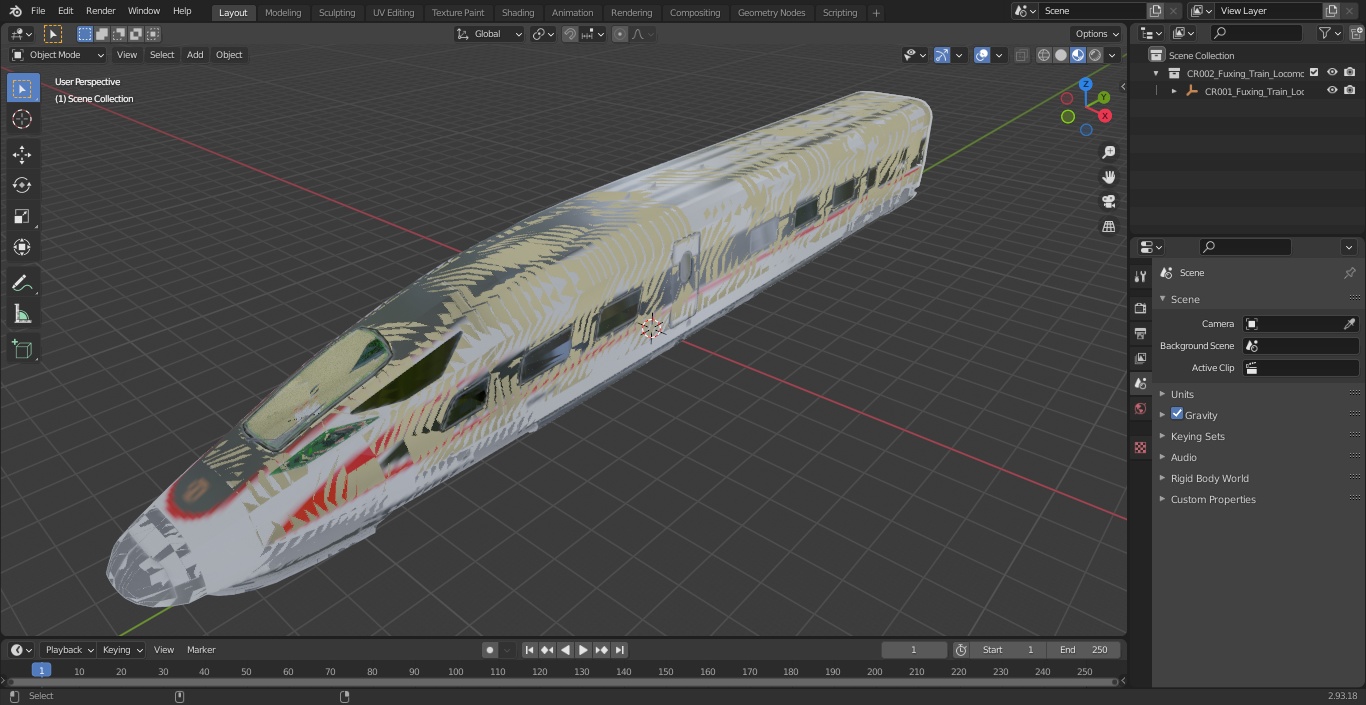Viewport: 1366px width, 705px height.
Task: Select the Measure tool
Action: click(22, 314)
